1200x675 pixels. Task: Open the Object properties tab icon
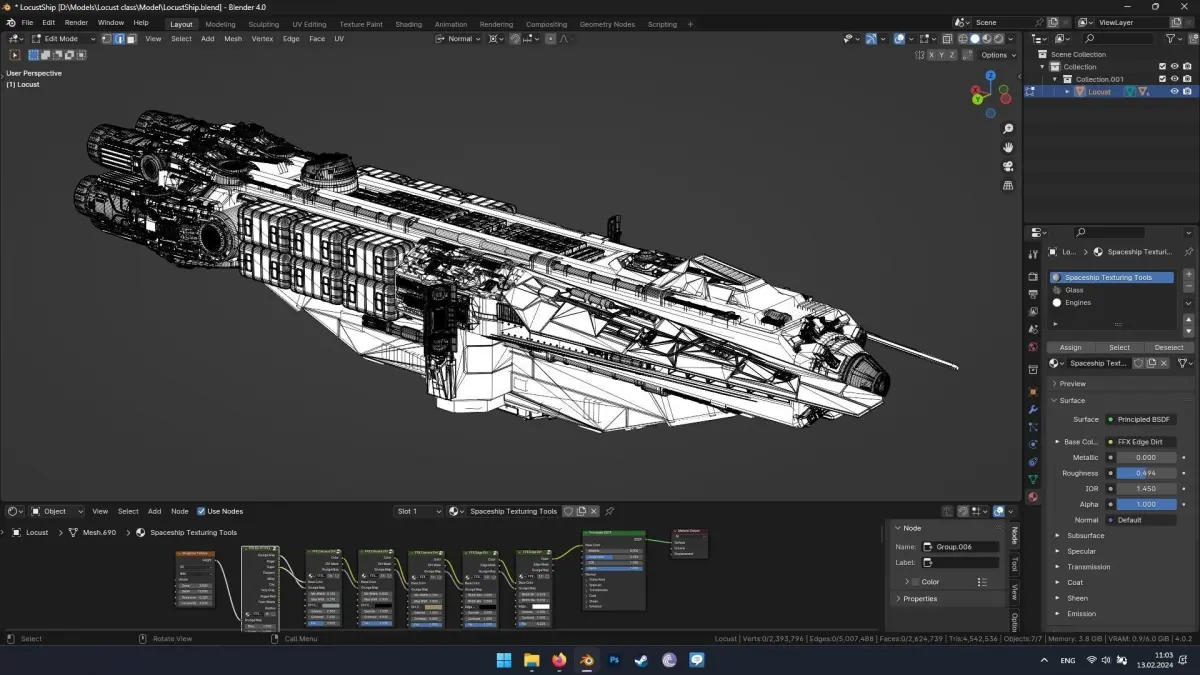[1033, 392]
